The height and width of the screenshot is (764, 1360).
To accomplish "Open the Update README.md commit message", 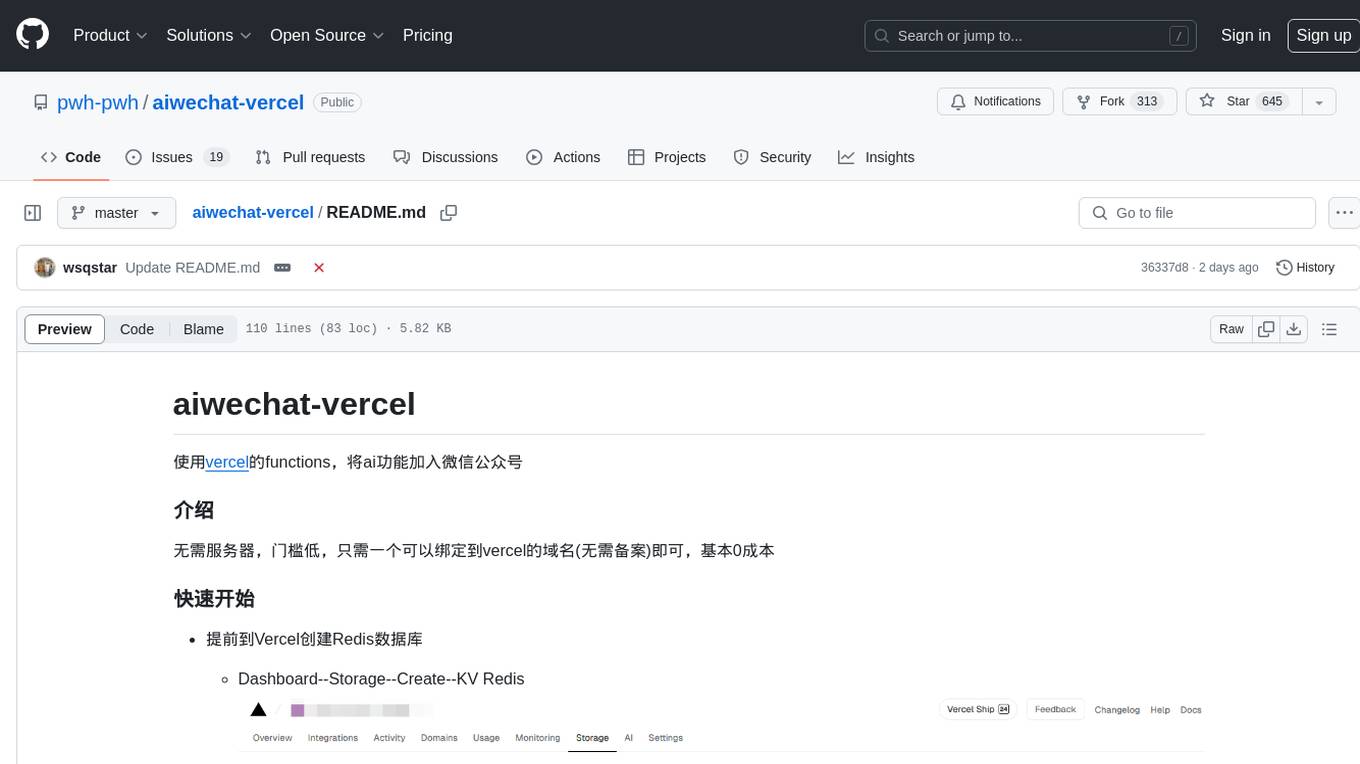I will coord(192,268).
